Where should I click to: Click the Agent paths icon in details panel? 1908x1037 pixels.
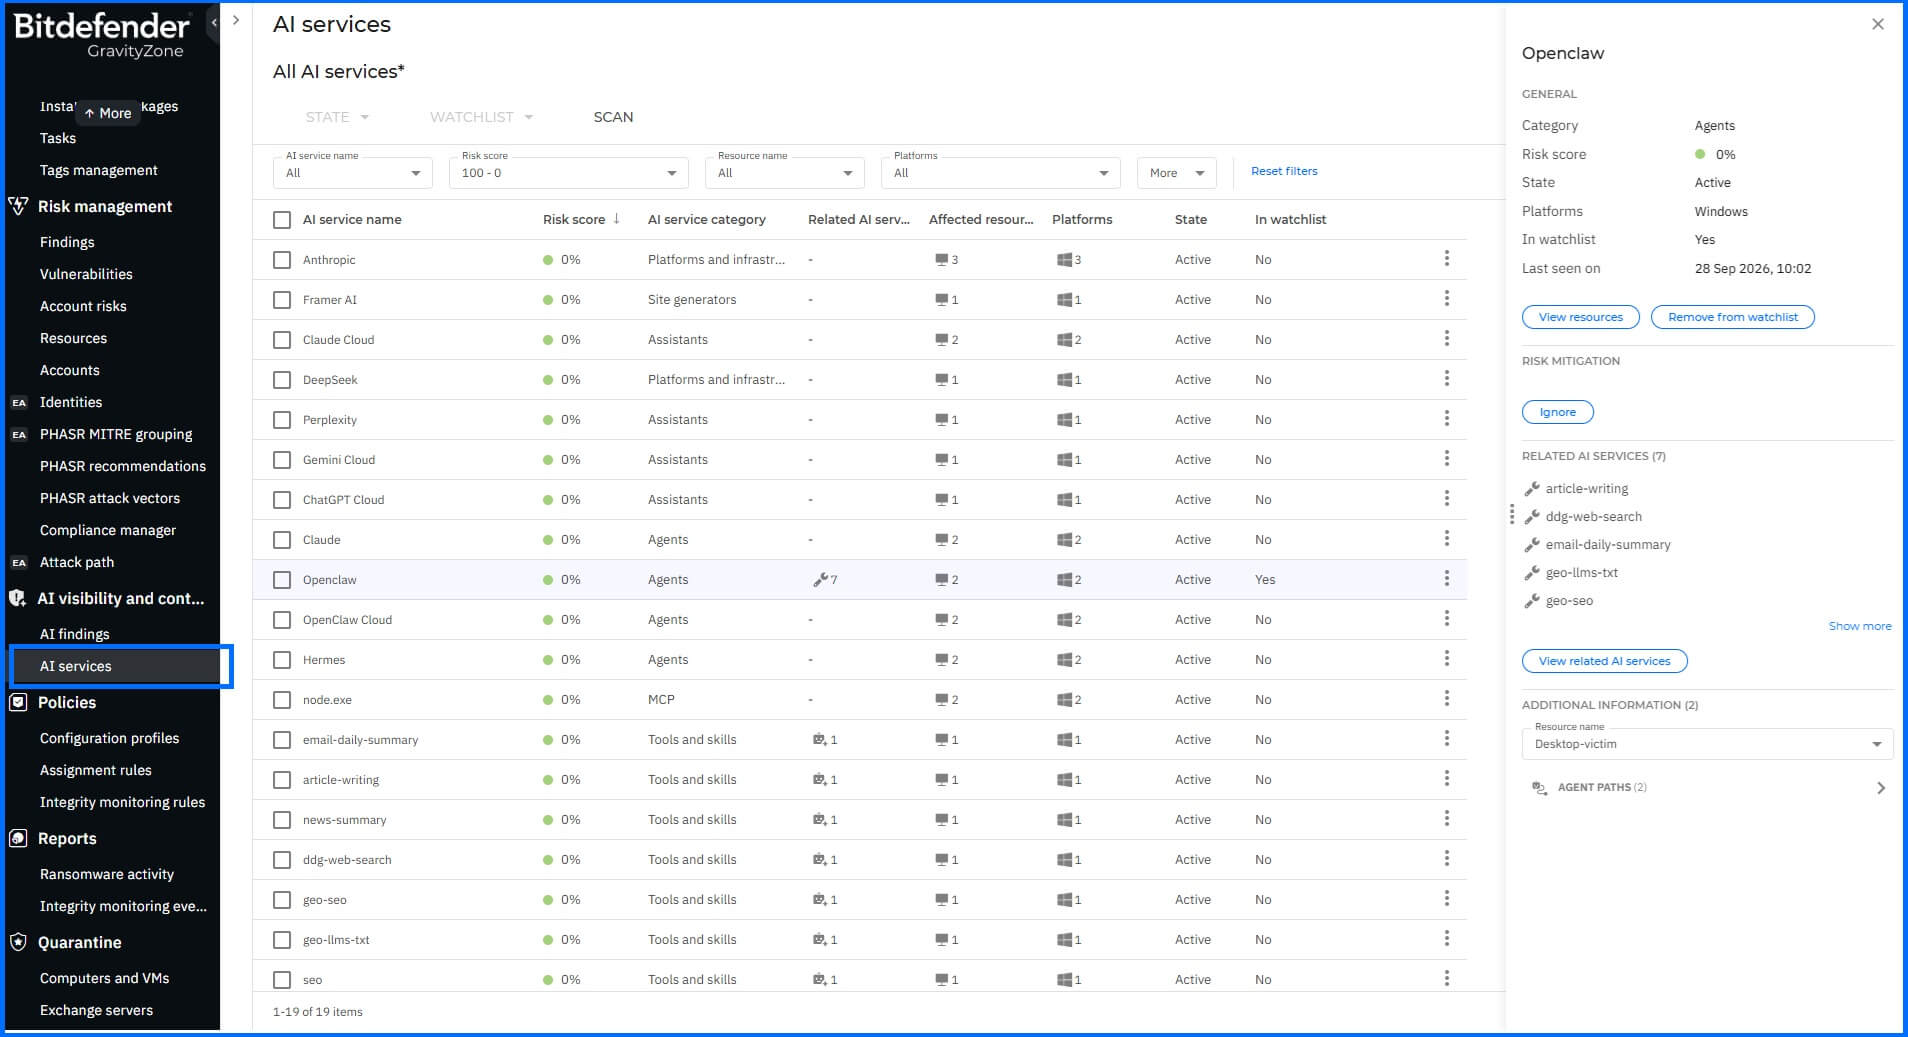pos(1539,788)
